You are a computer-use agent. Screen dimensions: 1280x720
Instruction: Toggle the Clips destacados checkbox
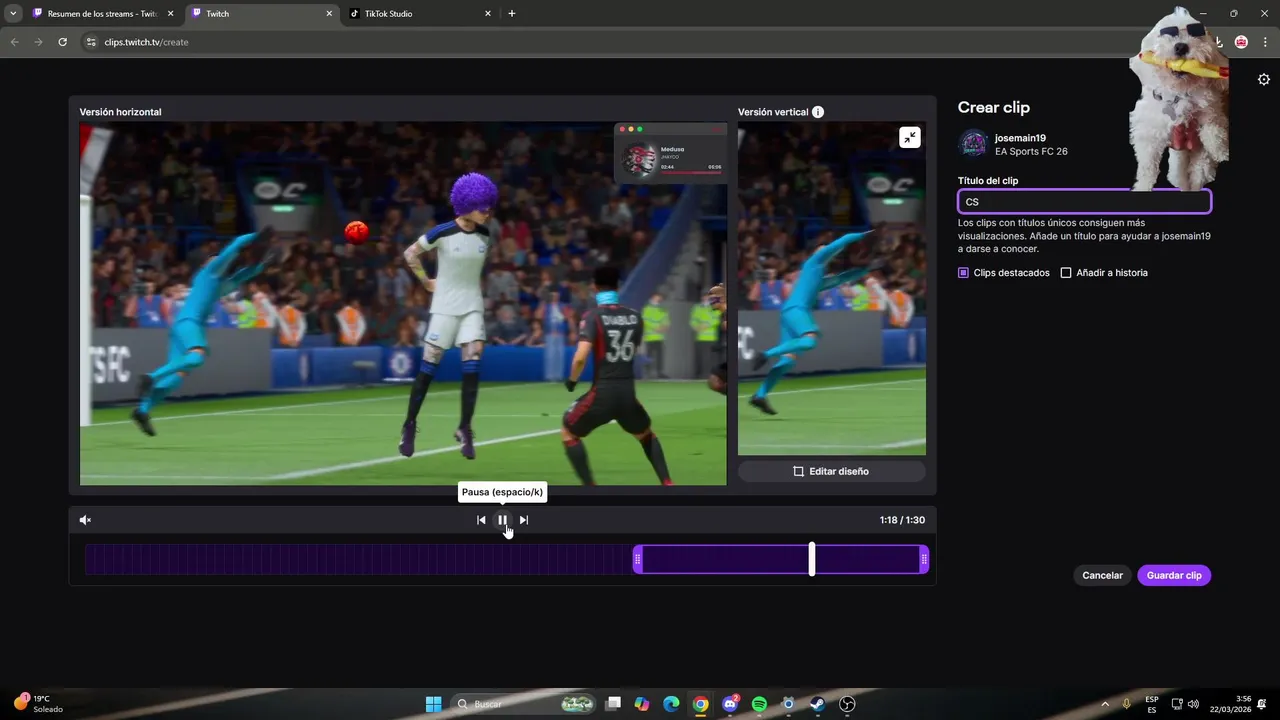(963, 273)
